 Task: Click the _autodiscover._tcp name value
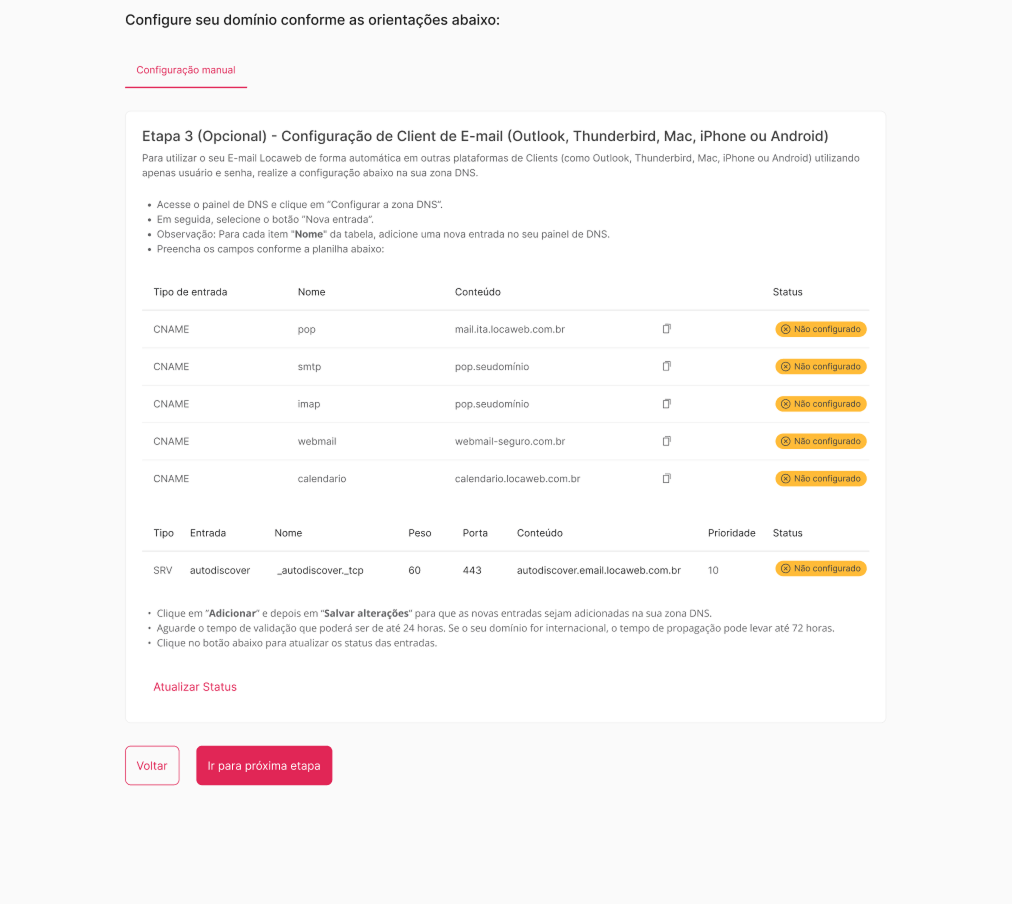pyautogui.click(x=320, y=570)
